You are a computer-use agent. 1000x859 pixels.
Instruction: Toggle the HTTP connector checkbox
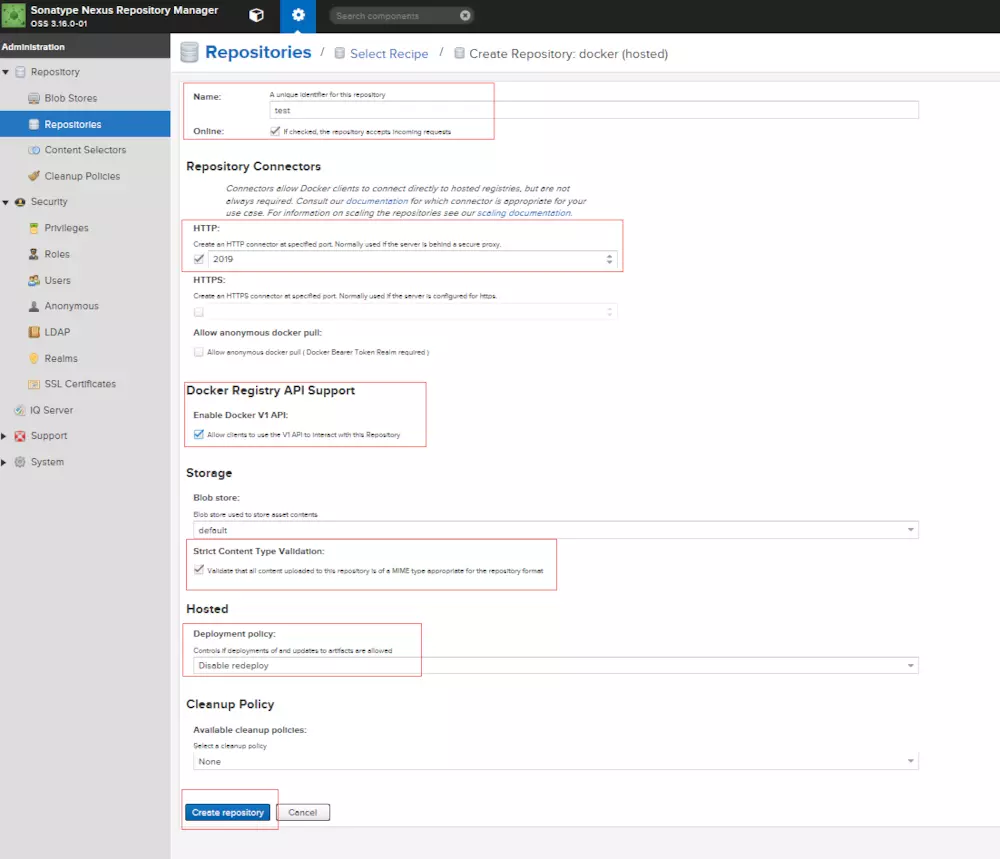click(x=199, y=259)
